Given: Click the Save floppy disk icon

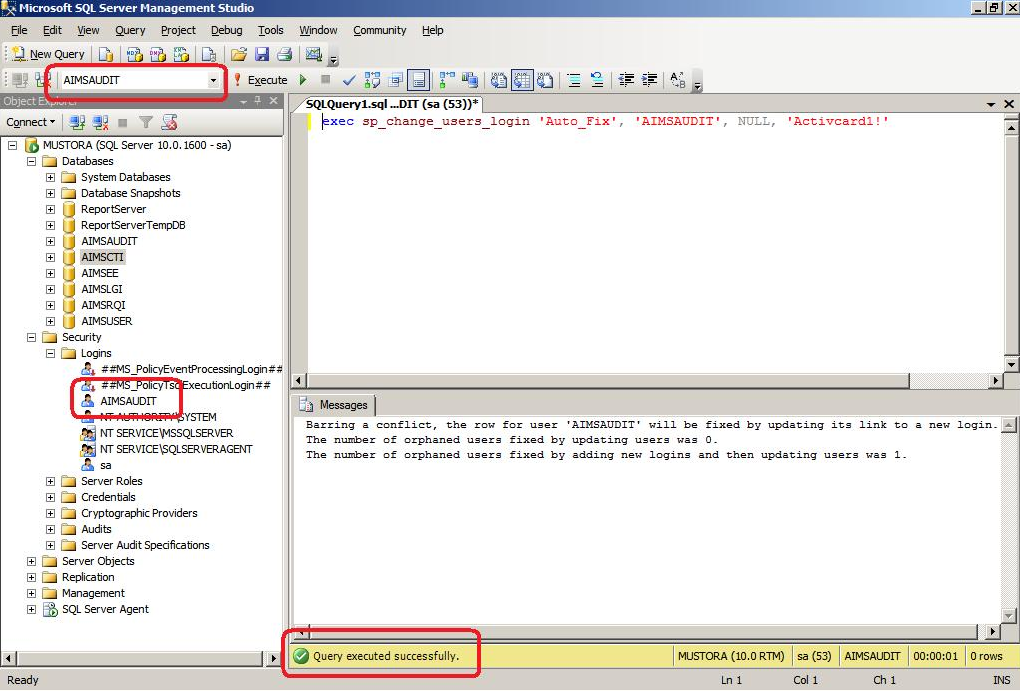Looking at the screenshot, I should [x=262, y=55].
